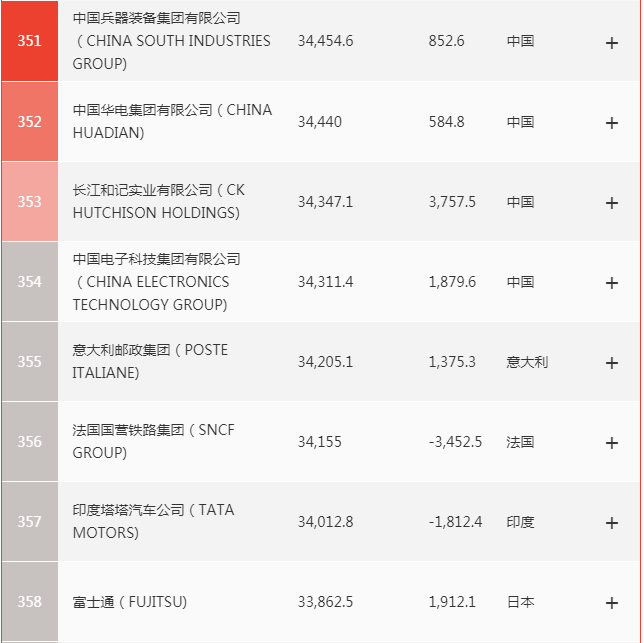The image size is (644, 643).
Task: Open the China Huadian company name
Action: tap(171, 121)
